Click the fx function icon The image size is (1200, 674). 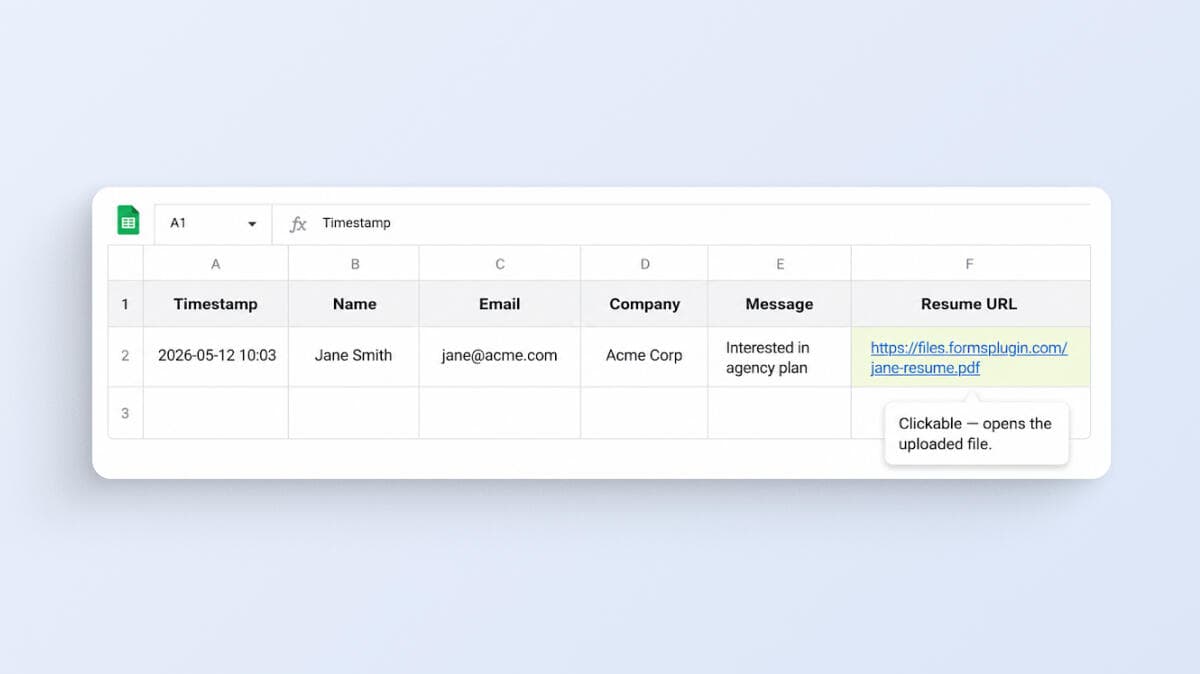pyautogui.click(x=298, y=224)
